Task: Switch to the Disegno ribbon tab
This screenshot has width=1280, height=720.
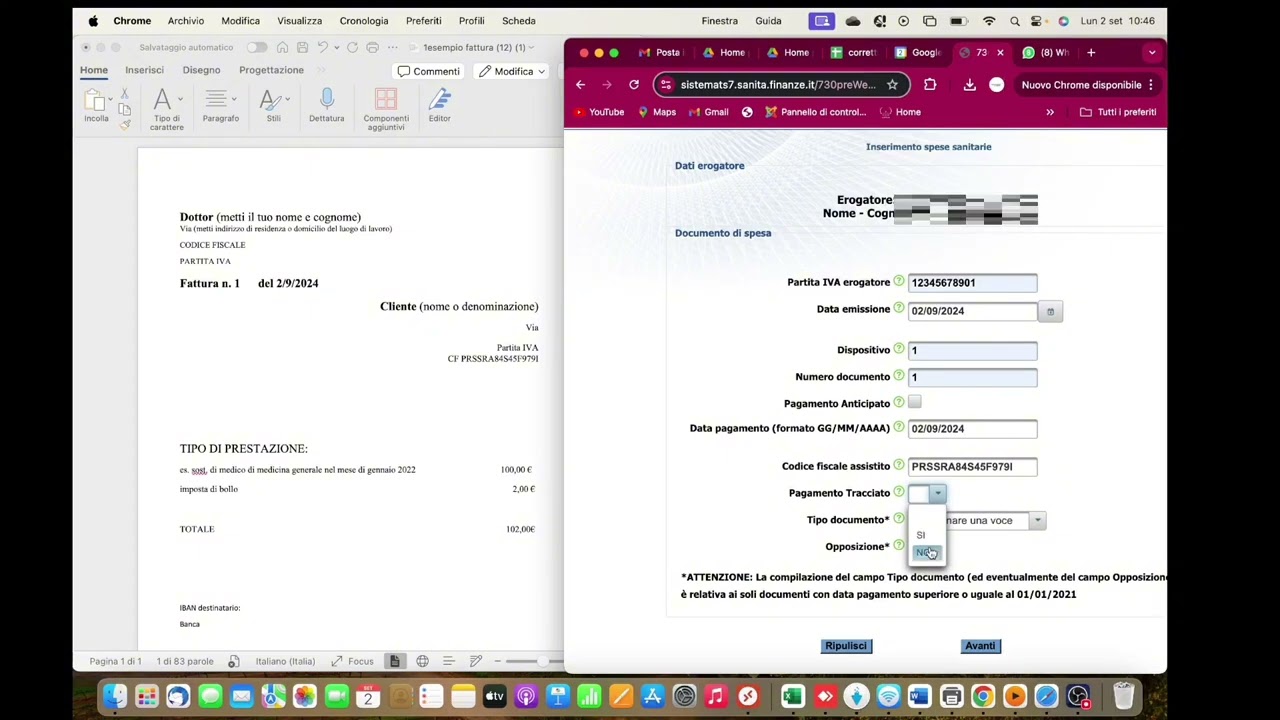Action: tap(201, 70)
